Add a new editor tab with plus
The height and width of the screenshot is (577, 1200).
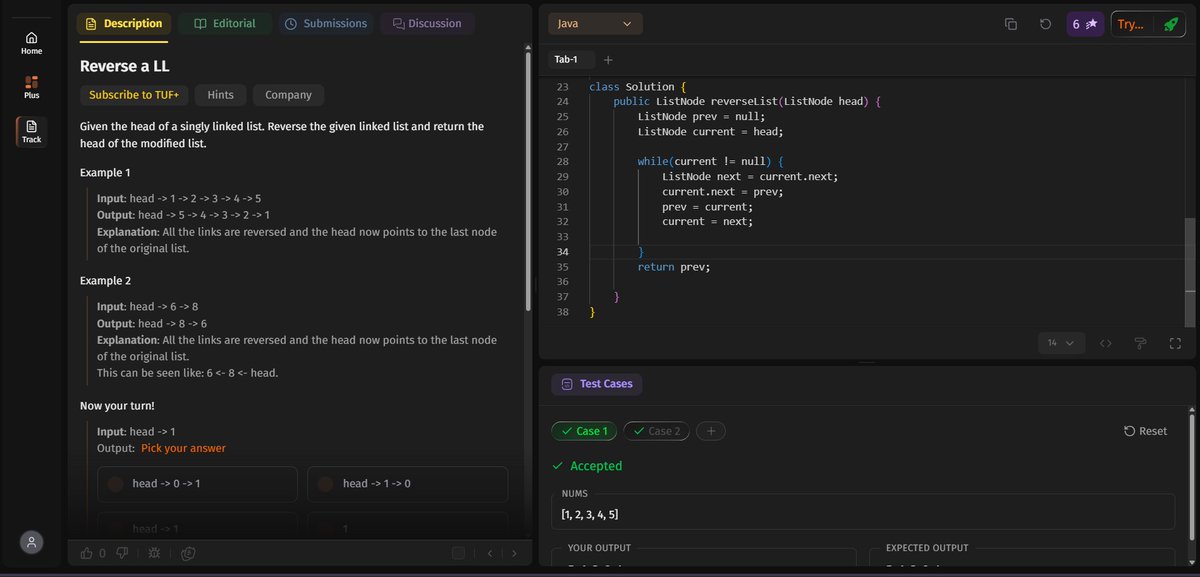coord(608,60)
